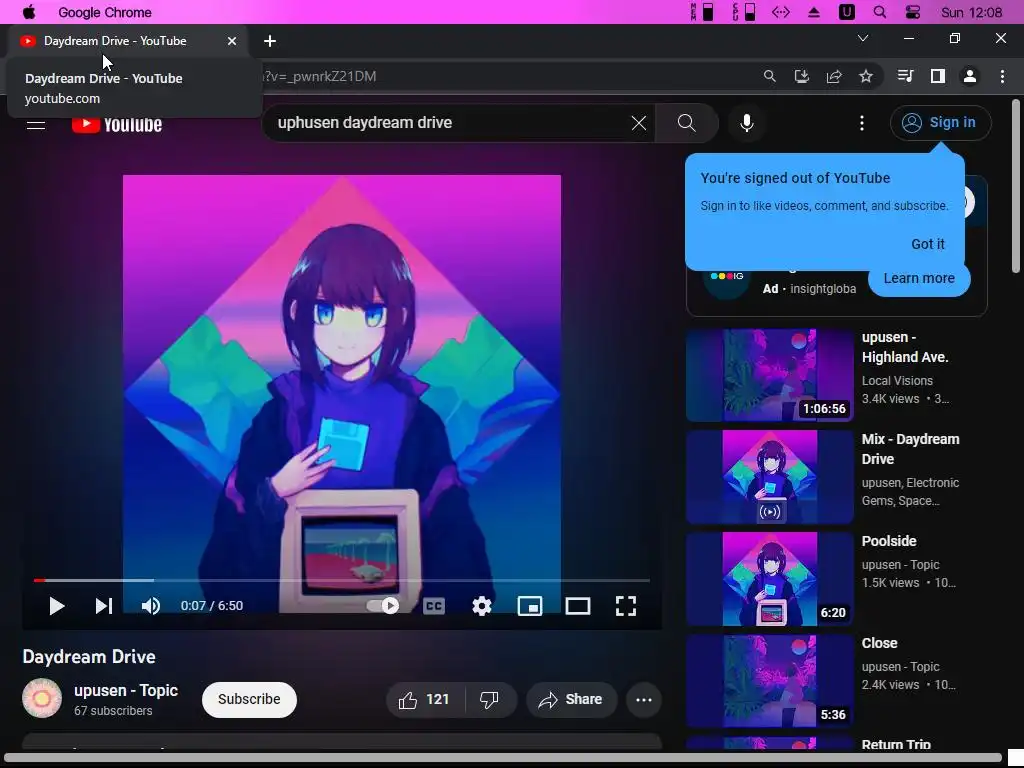1024x768 pixels.
Task: Click 'upusen - Highland Ave.' title
Action: (905, 347)
